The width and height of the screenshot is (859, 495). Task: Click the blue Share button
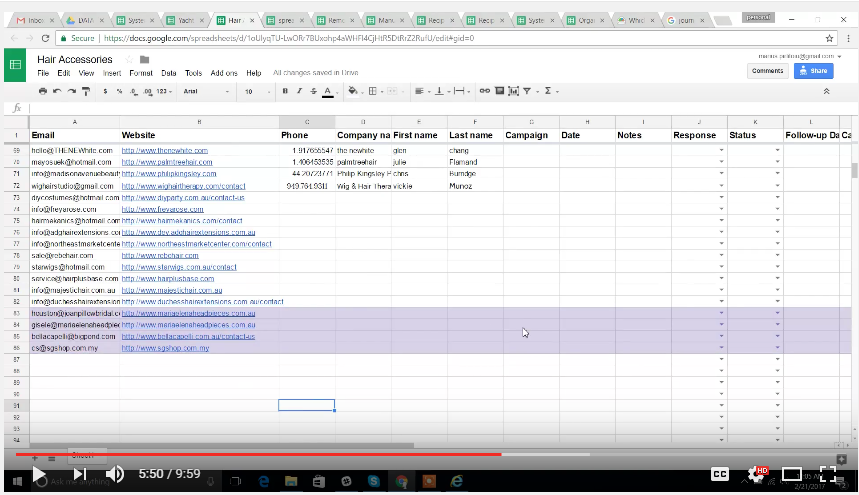click(x=813, y=71)
